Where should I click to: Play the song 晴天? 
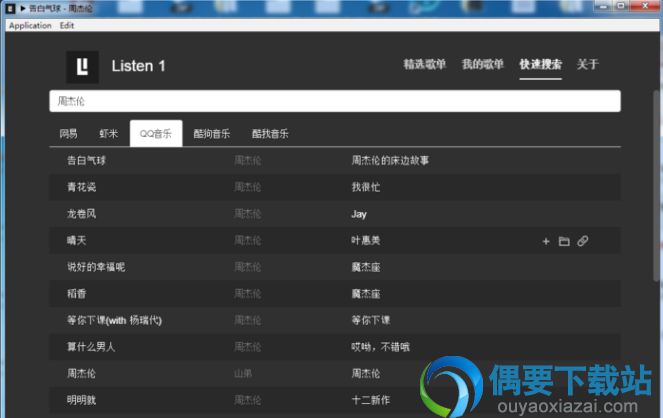[x=77, y=240]
